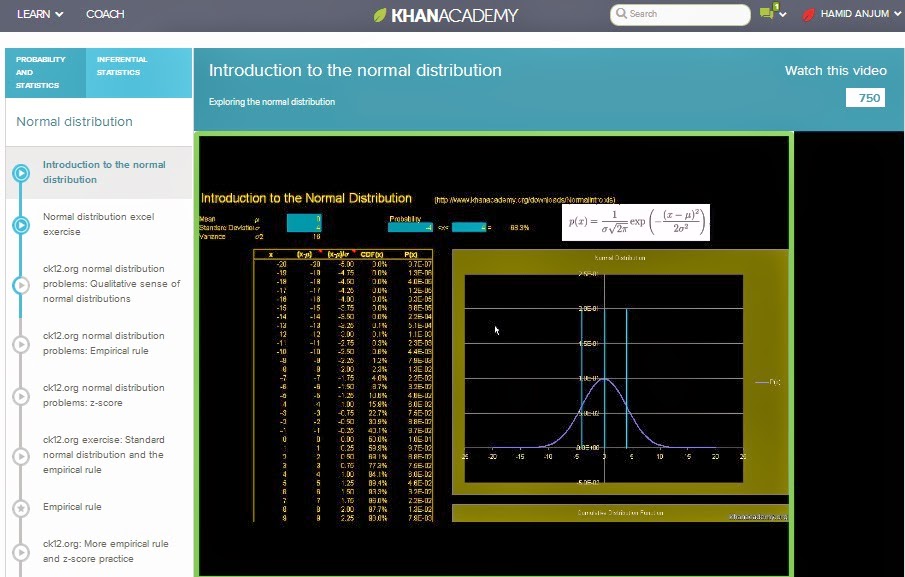Click the normal distribution formula image in video
Screen dimensions: 905x577
(635, 222)
